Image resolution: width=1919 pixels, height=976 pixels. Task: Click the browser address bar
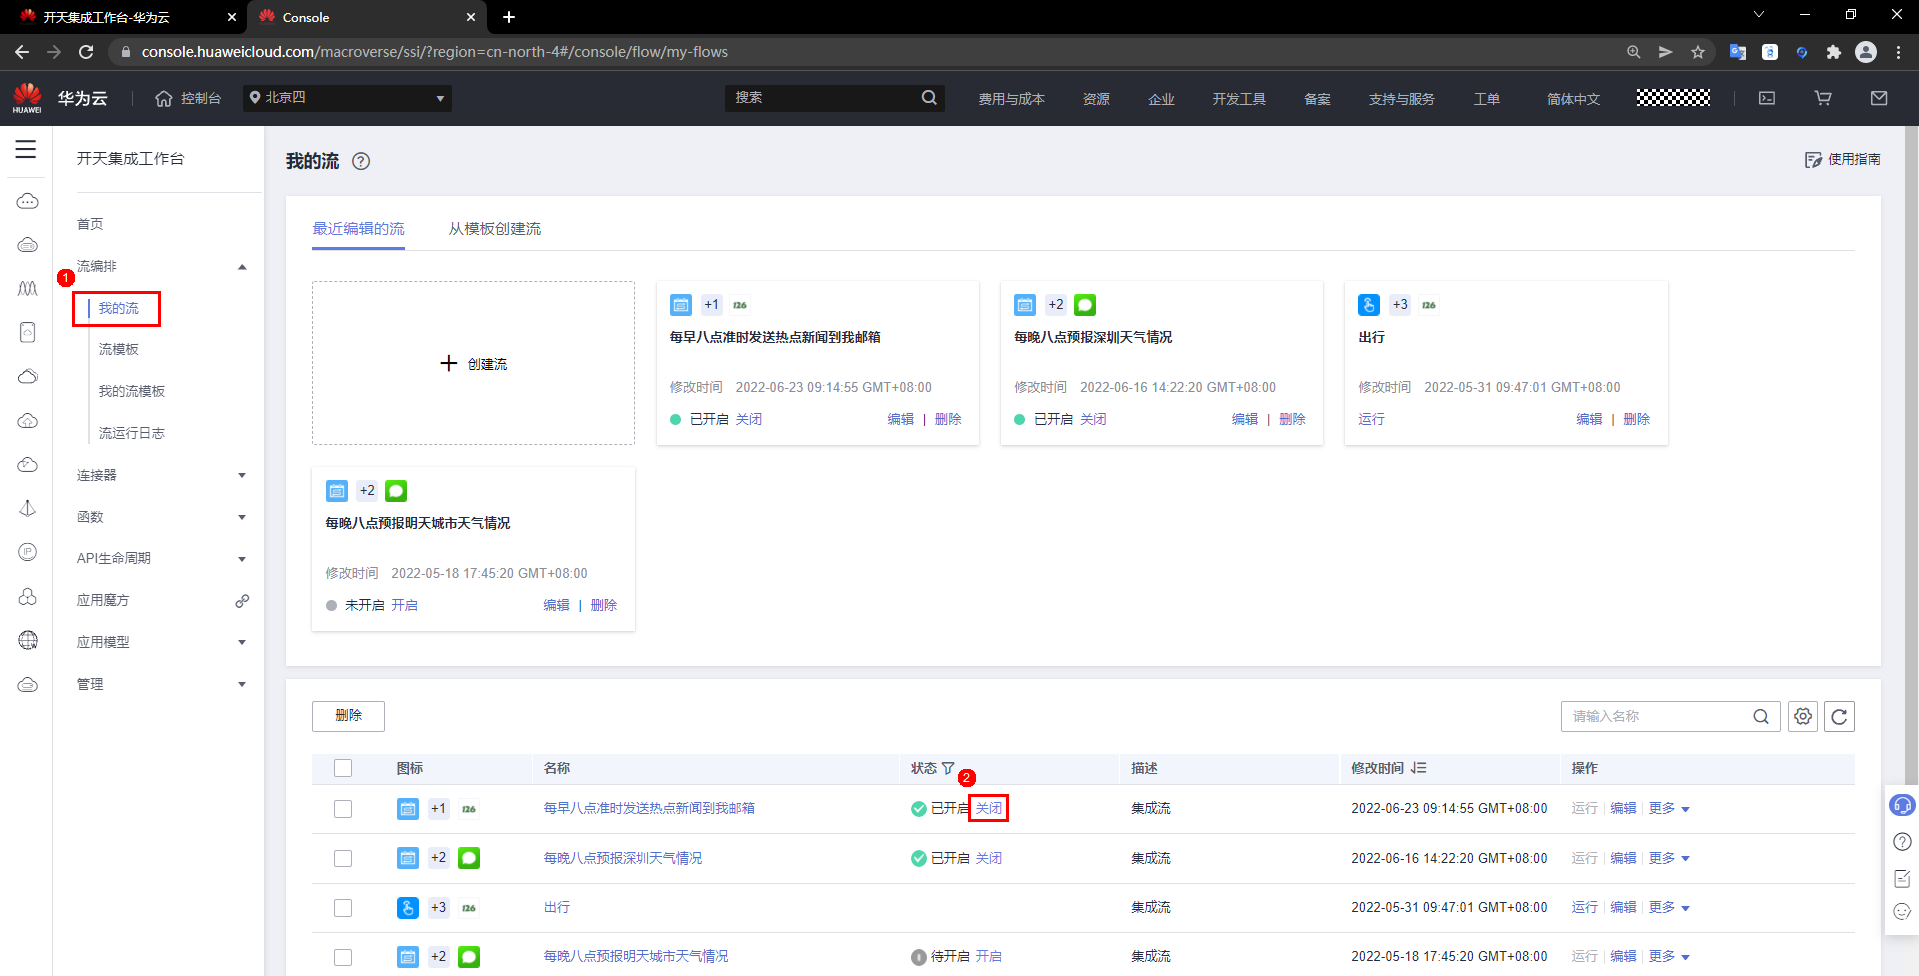click(x=870, y=52)
